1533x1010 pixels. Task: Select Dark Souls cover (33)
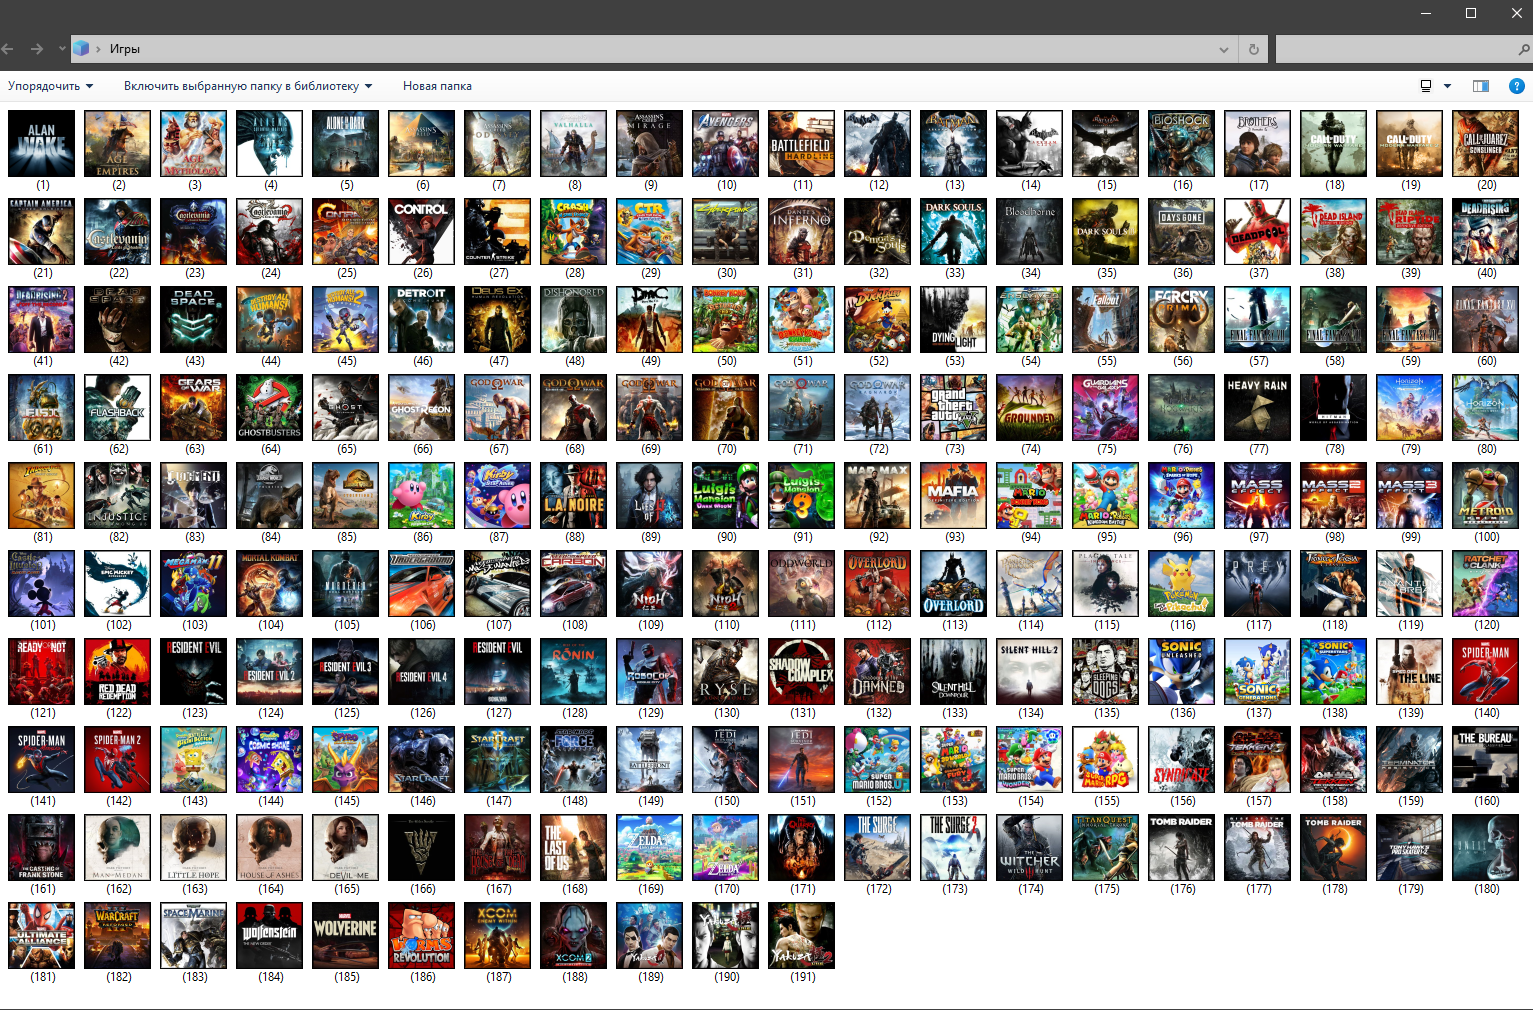click(x=954, y=232)
